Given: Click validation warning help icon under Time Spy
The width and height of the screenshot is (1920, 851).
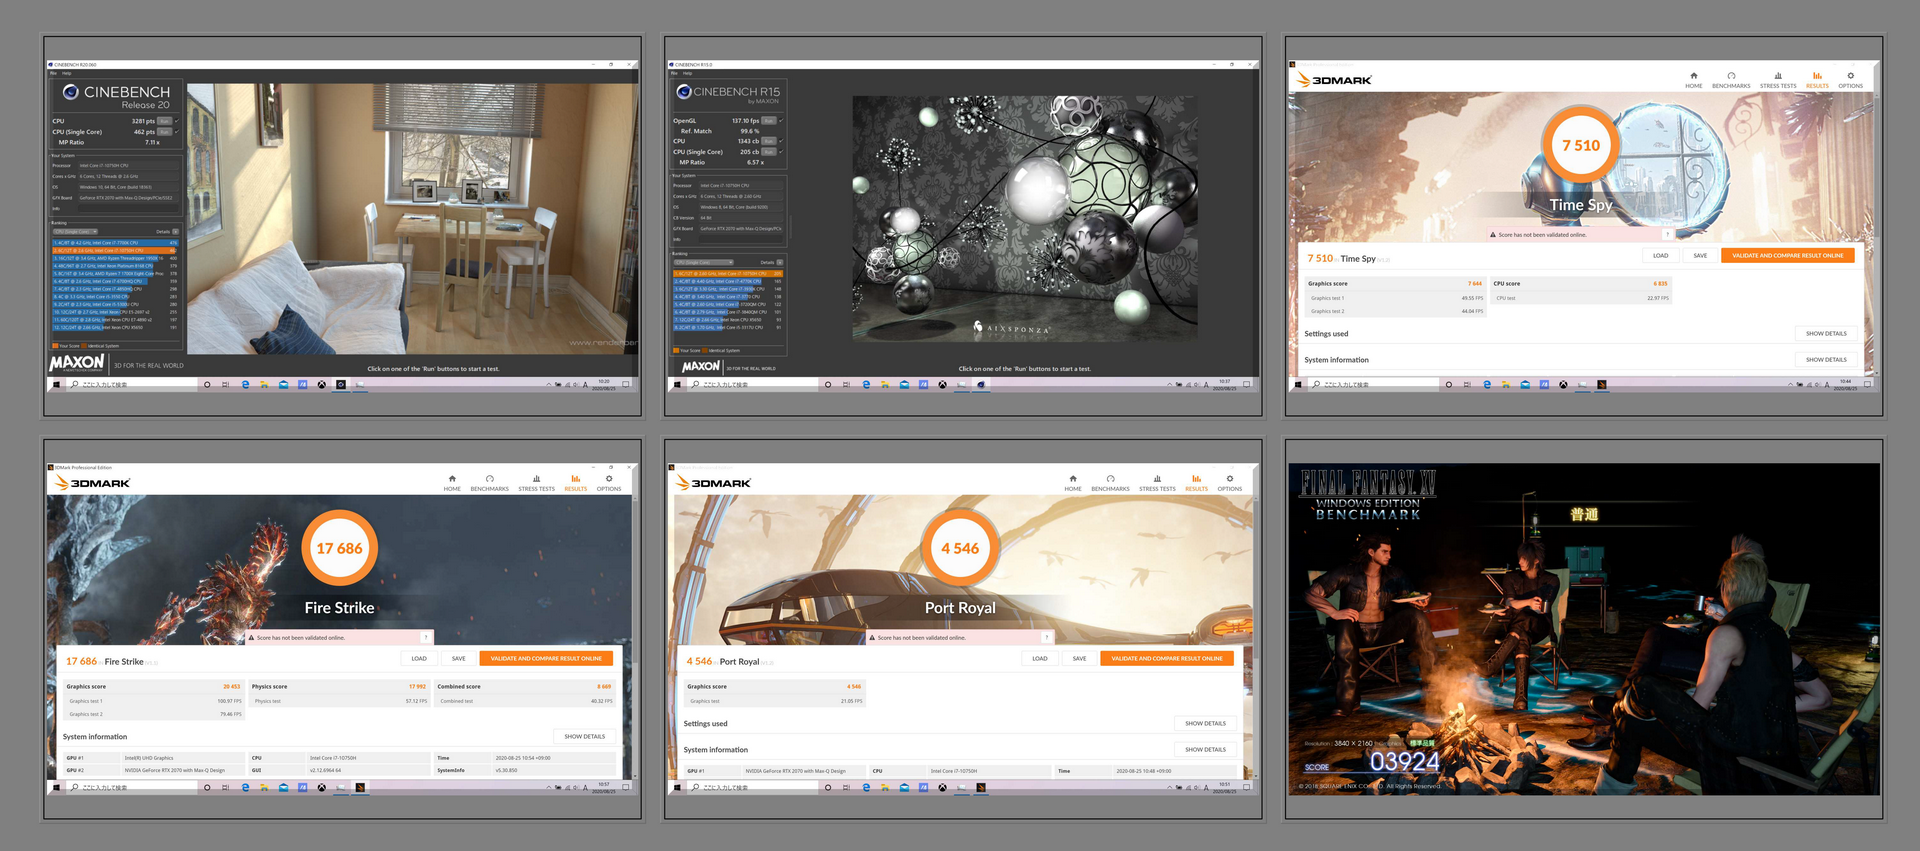Looking at the screenshot, I should 1667,235.
